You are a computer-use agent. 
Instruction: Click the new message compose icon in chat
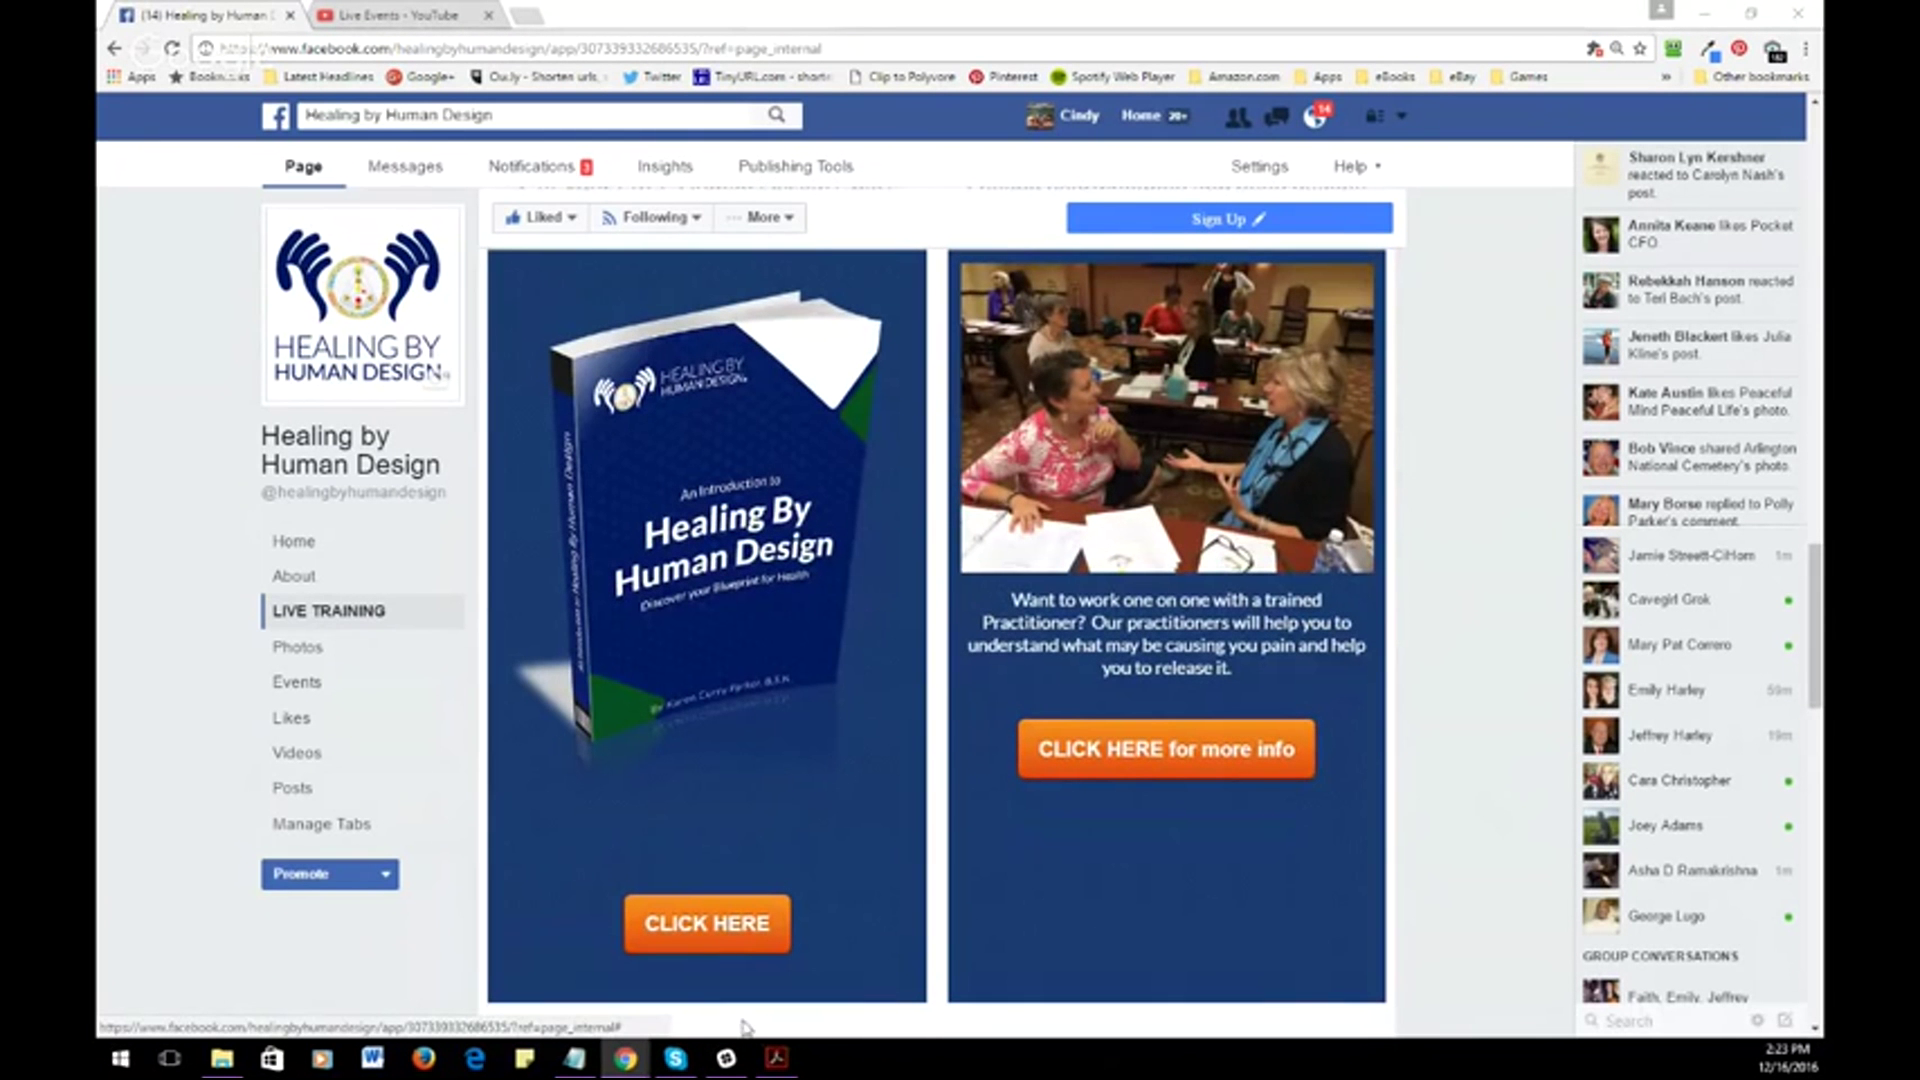tap(1785, 1020)
